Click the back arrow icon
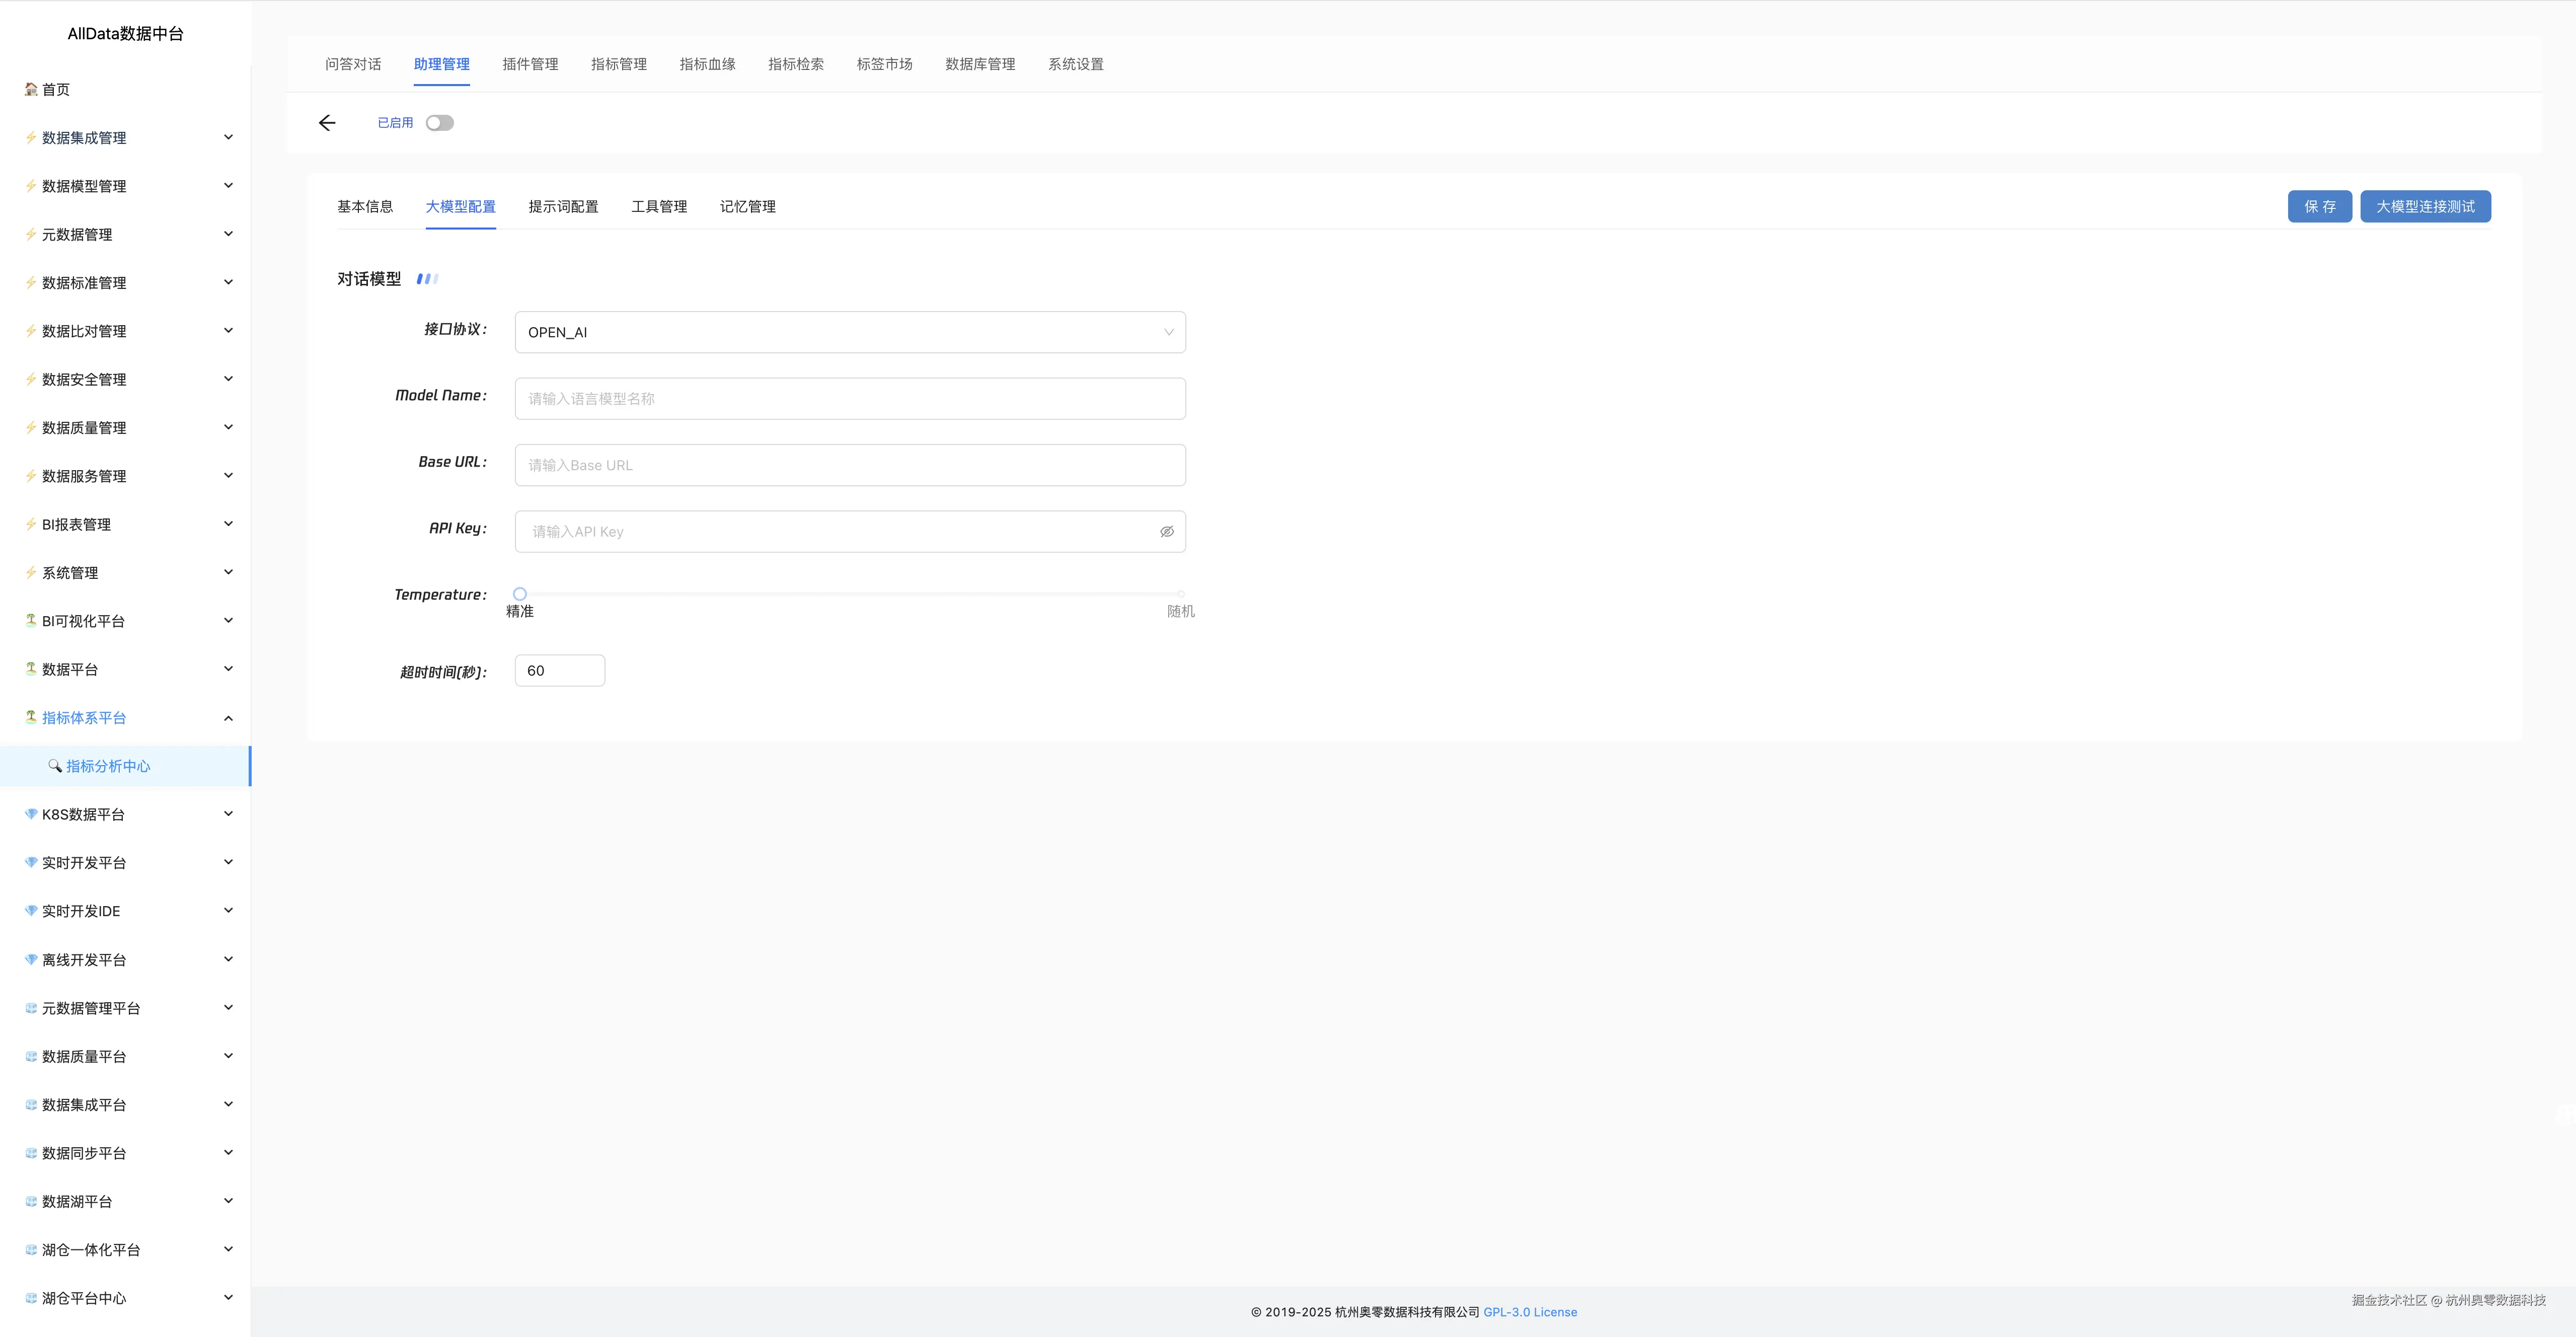The width and height of the screenshot is (2576, 1337). [x=327, y=123]
